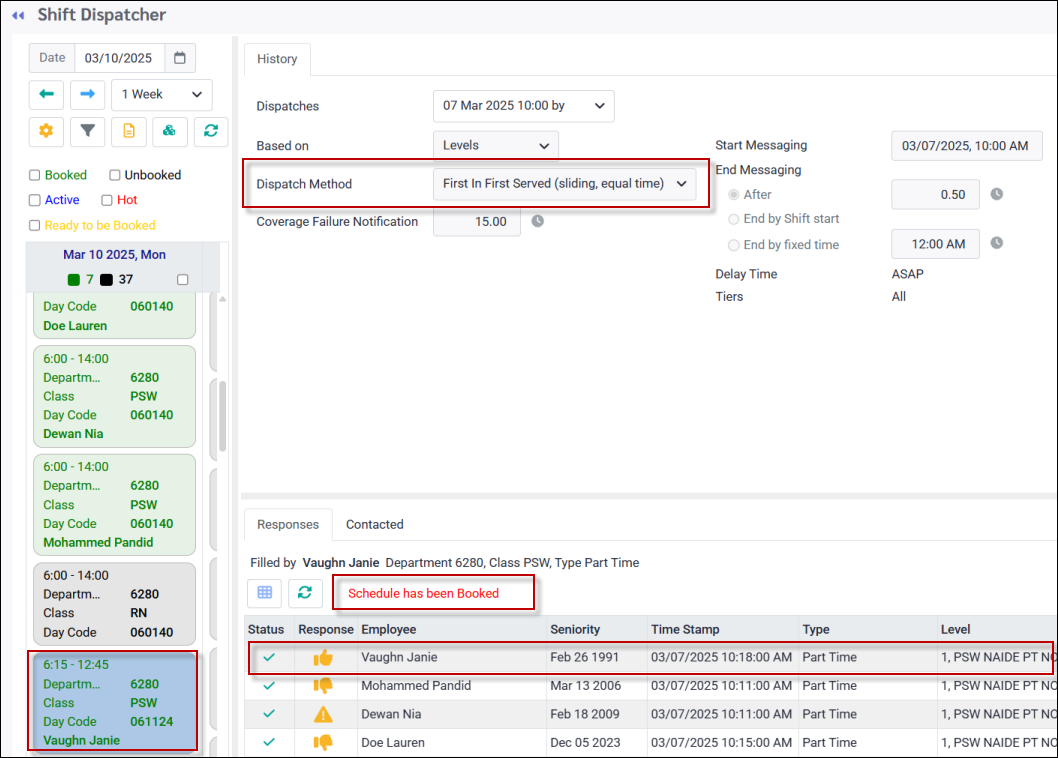Click warning triangle icon for Dewan Nia
Viewport: 1058px width, 758px height.
pyautogui.click(x=323, y=714)
